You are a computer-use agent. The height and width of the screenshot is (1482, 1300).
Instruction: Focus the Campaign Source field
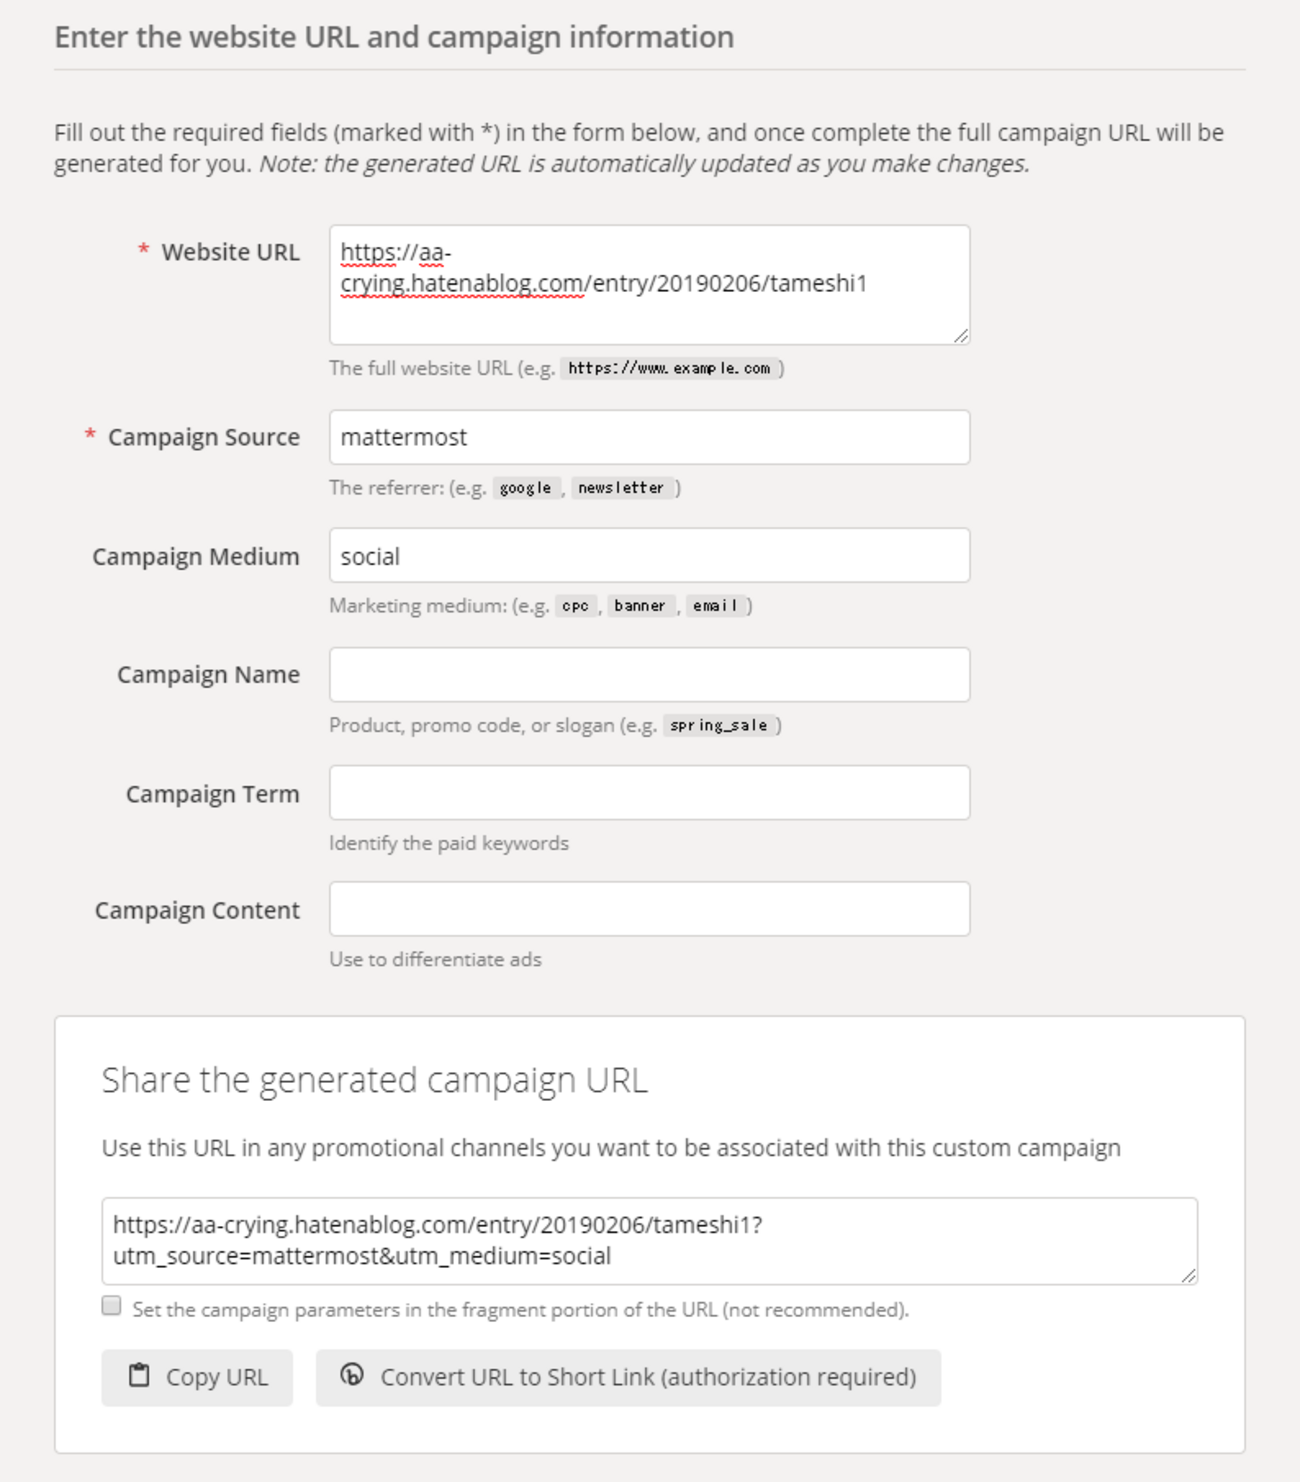(x=649, y=437)
